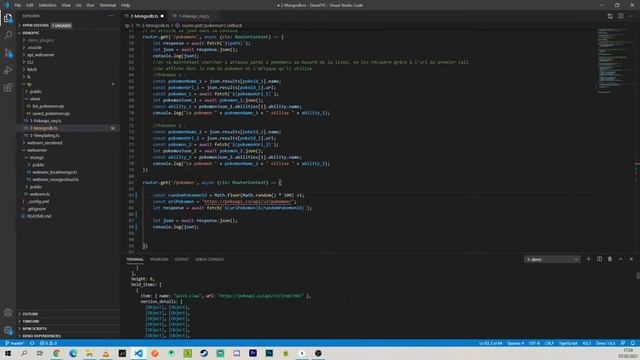Open the Accounts icon in activity bar
640x360 pixels.
8,313
